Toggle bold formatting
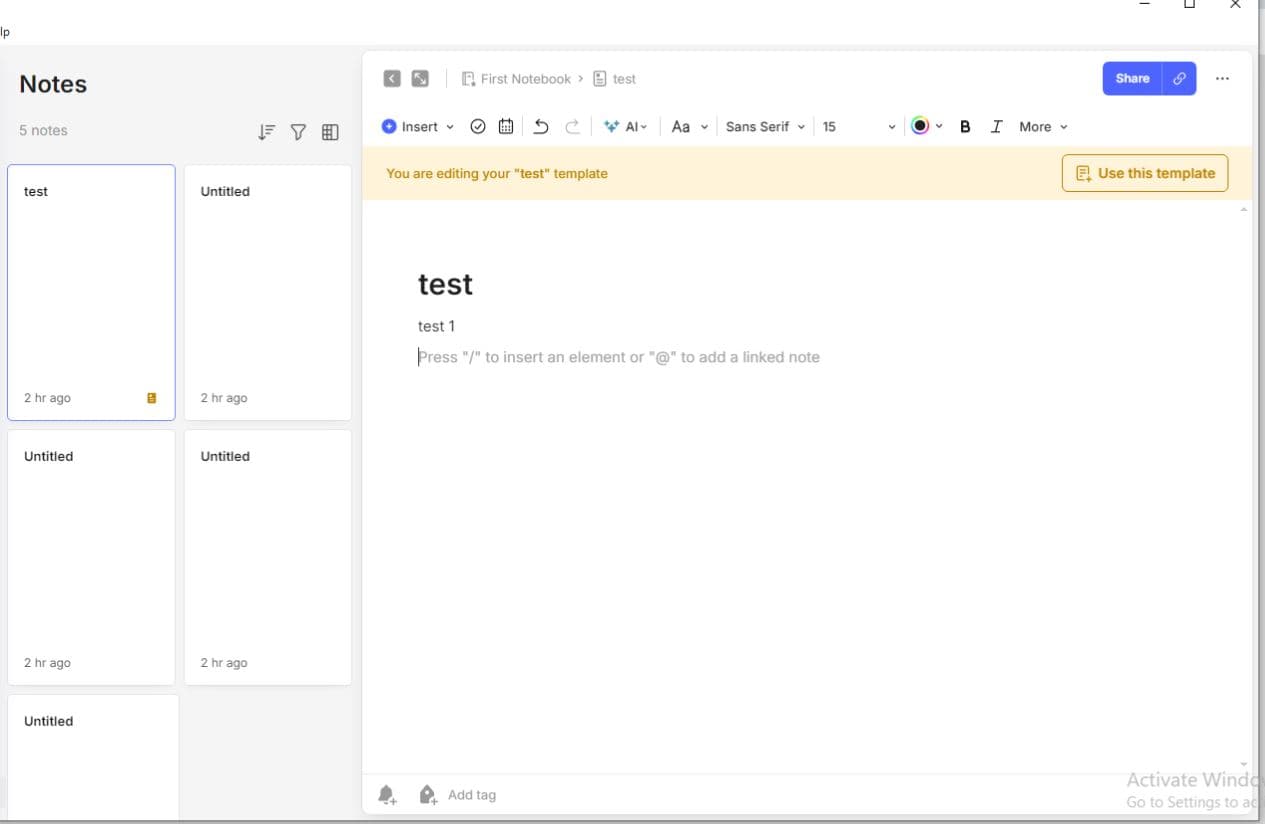 coord(964,126)
